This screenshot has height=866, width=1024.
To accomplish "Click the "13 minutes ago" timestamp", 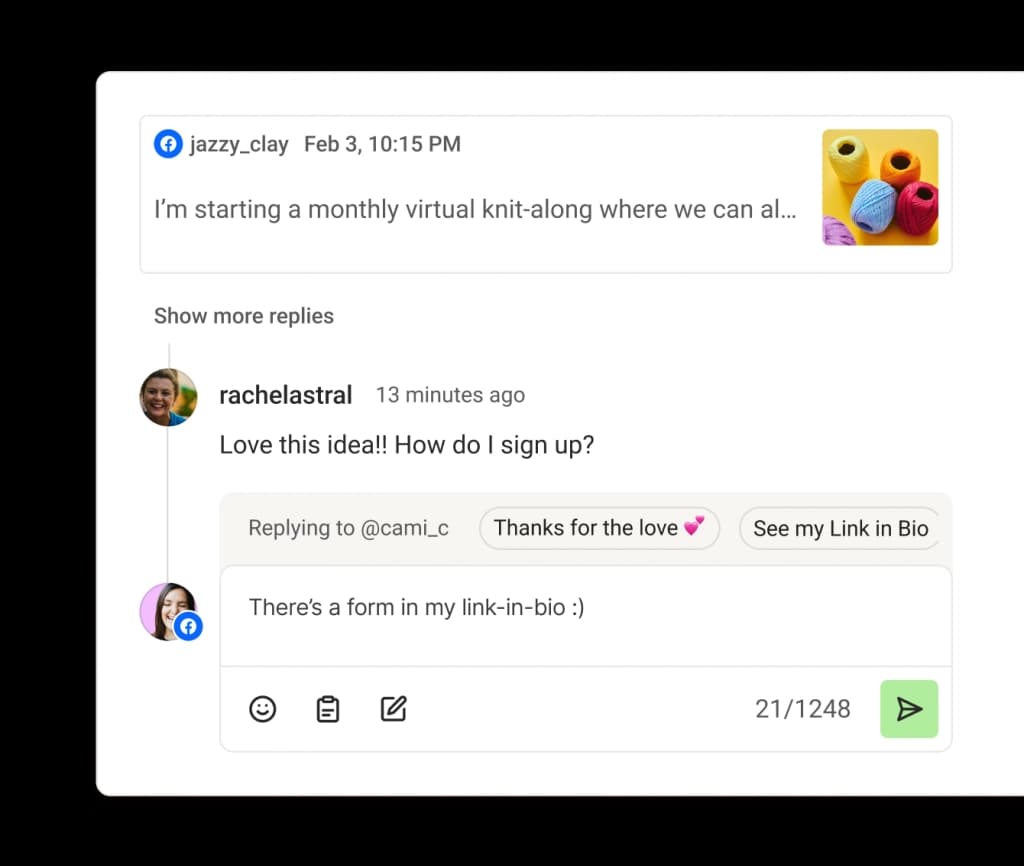I will (x=450, y=395).
